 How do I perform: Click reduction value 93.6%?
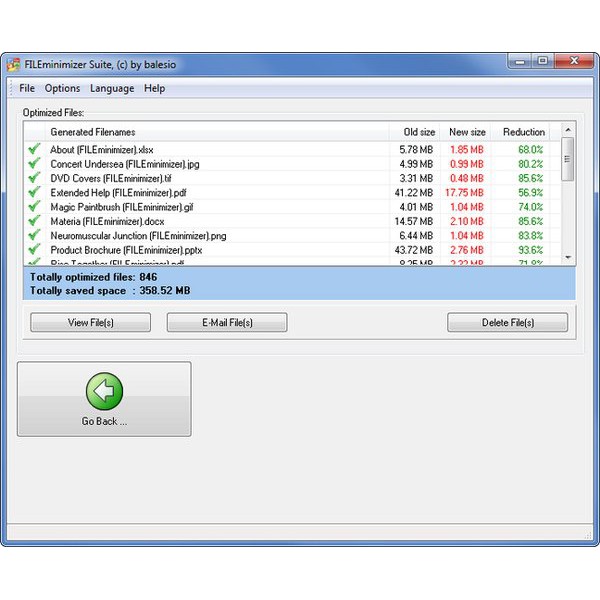click(531, 250)
